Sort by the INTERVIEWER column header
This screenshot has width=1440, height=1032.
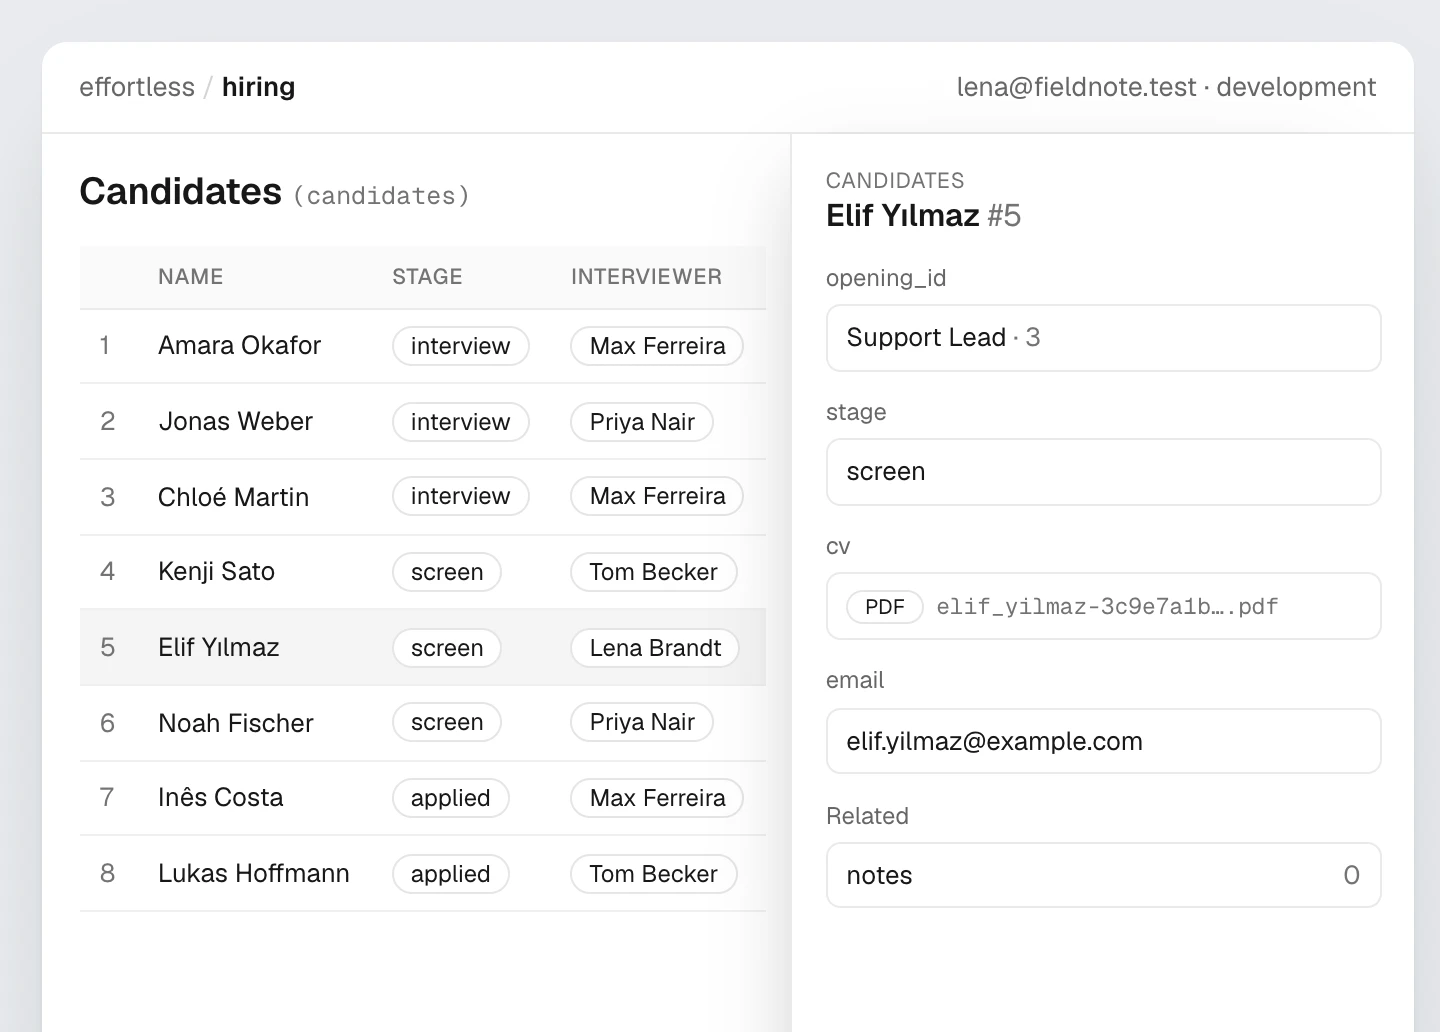pyautogui.click(x=646, y=277)
